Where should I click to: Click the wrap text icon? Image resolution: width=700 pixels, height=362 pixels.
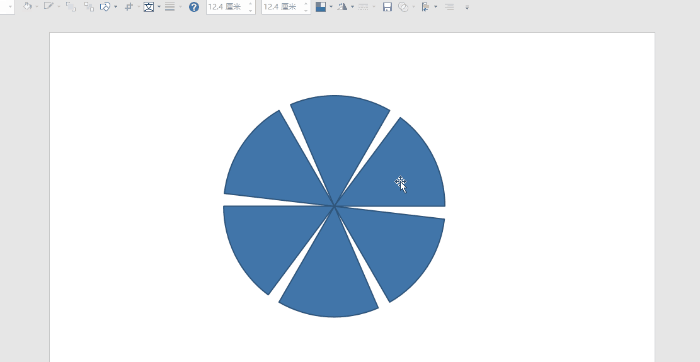click(x=149, y=7)
